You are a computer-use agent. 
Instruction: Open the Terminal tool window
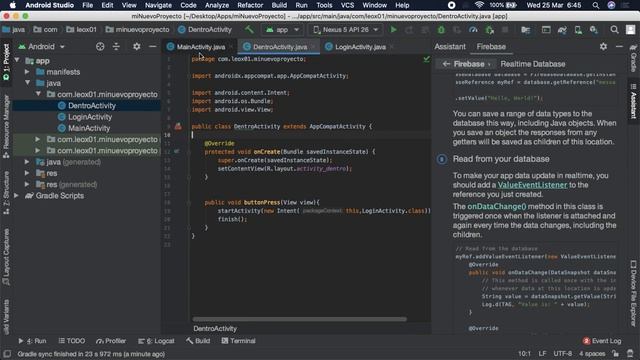(x=238, y=341)
